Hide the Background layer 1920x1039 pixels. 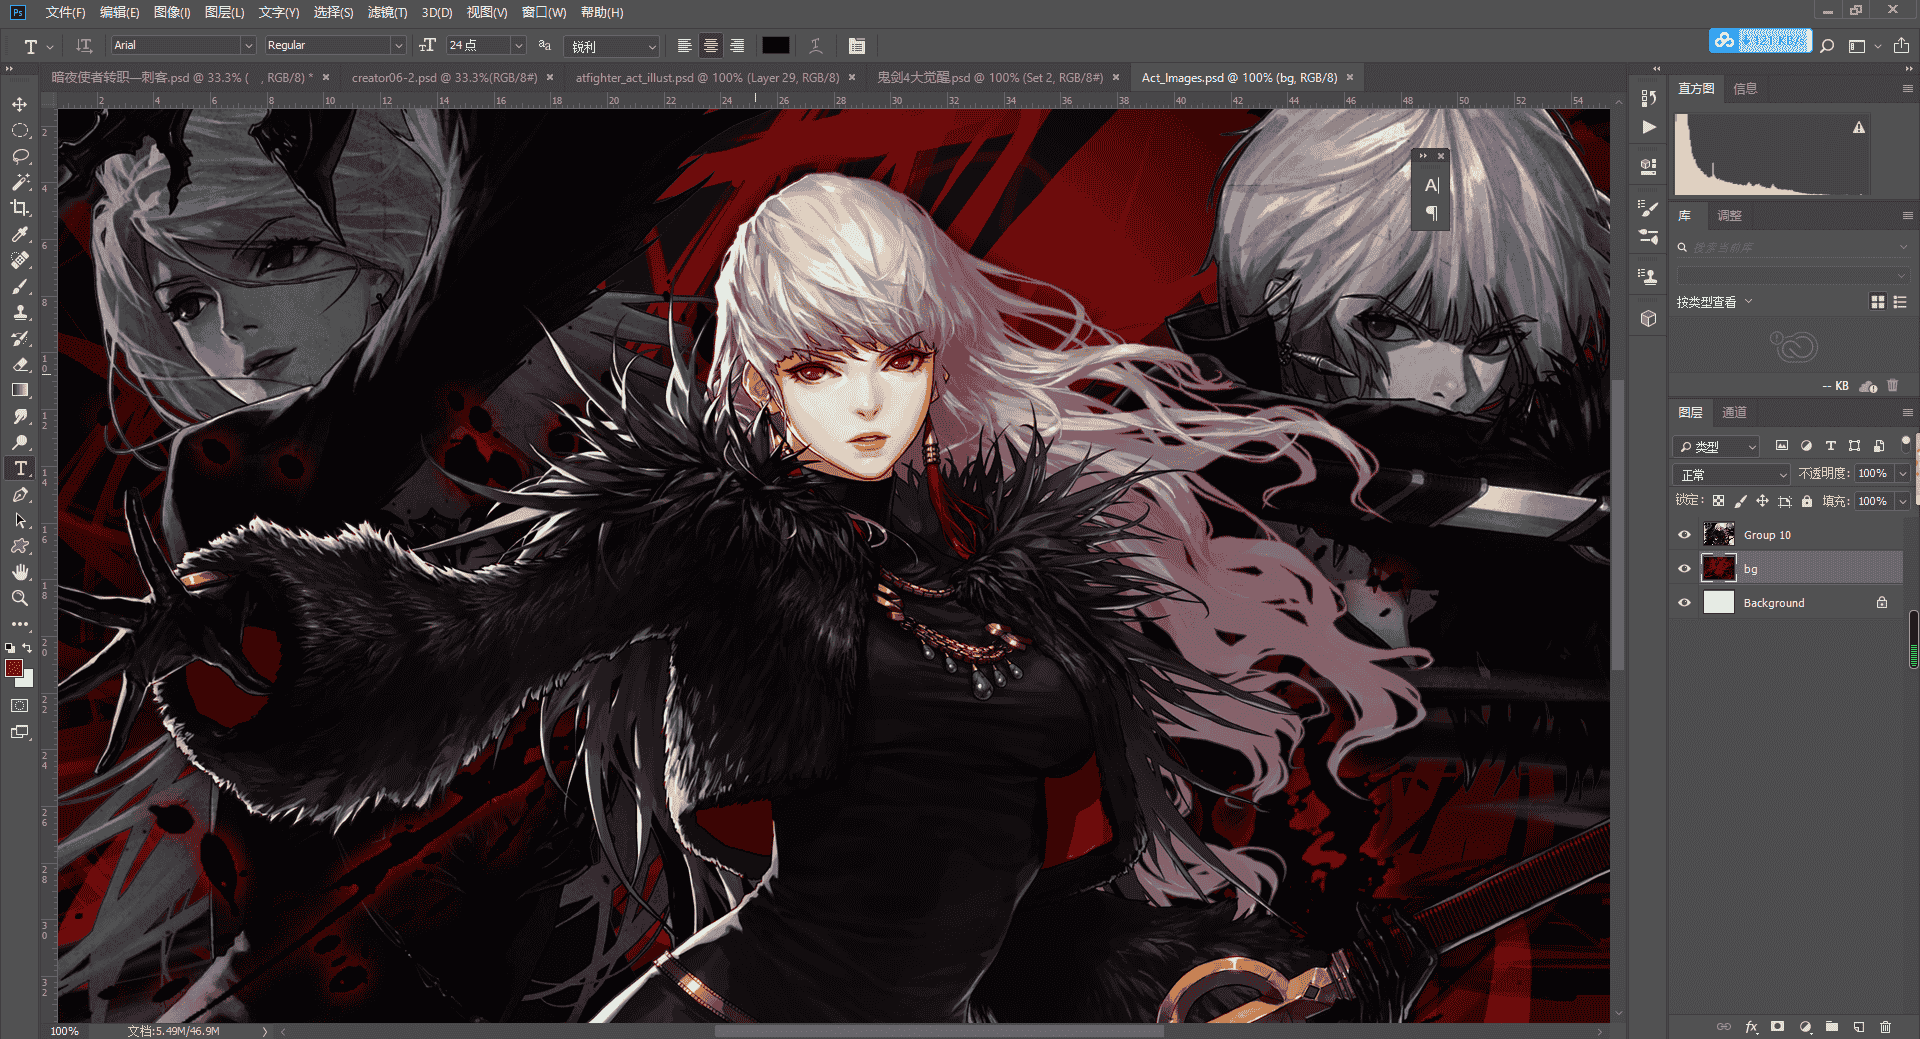1684,603
